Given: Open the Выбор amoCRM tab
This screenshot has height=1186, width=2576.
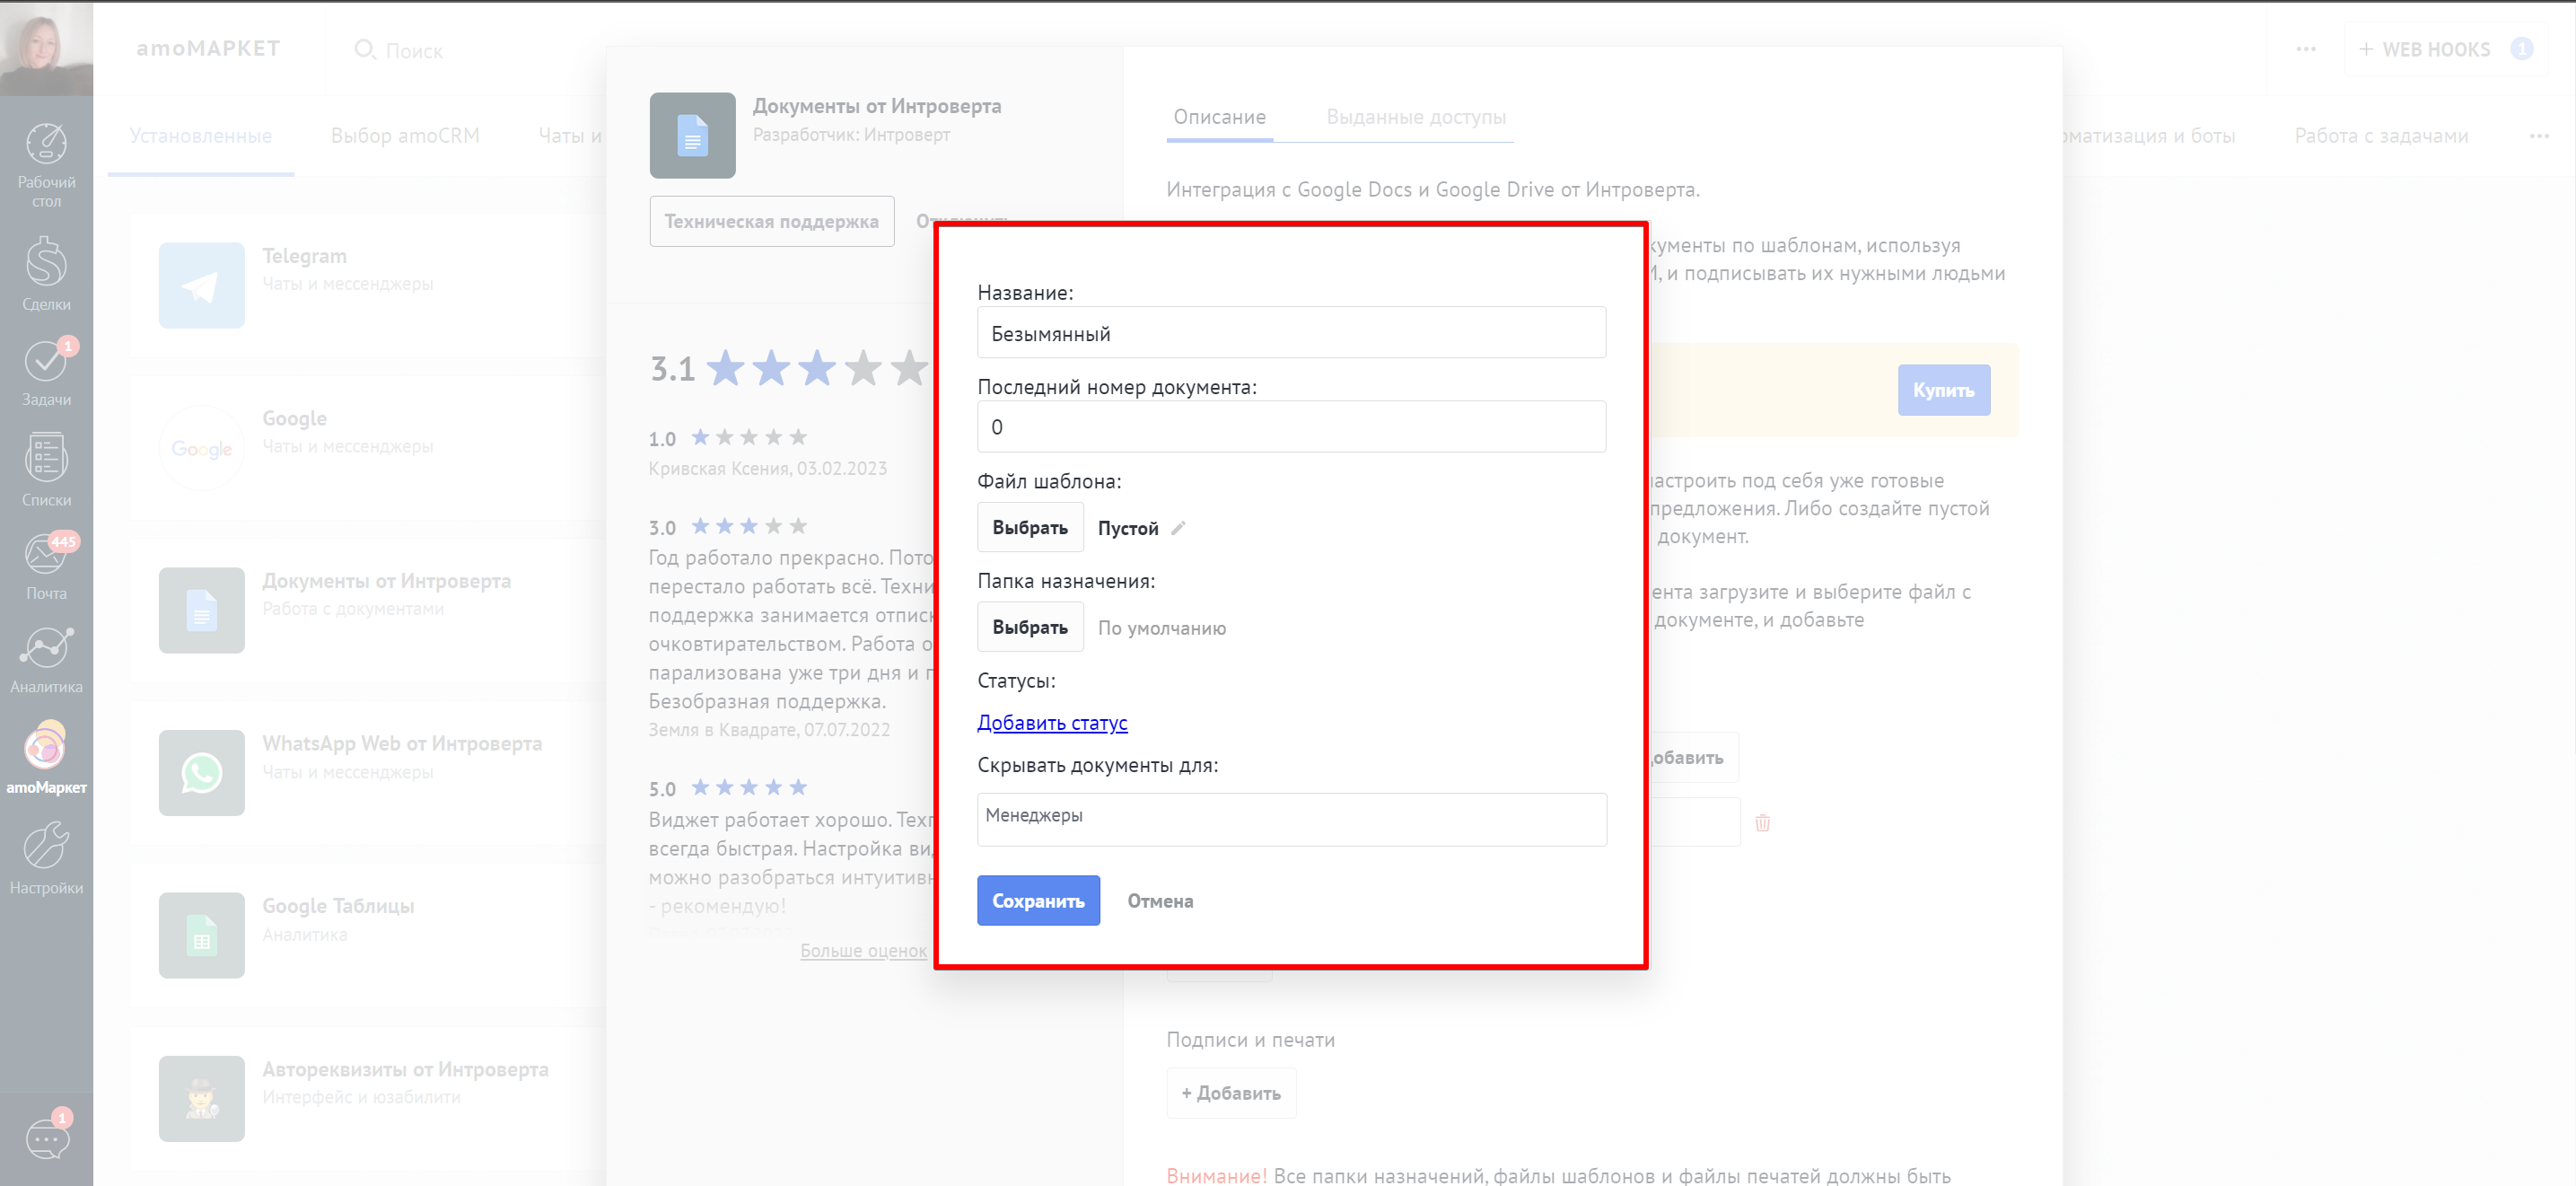Looking at the screenshot, I should tap(405, 136).
